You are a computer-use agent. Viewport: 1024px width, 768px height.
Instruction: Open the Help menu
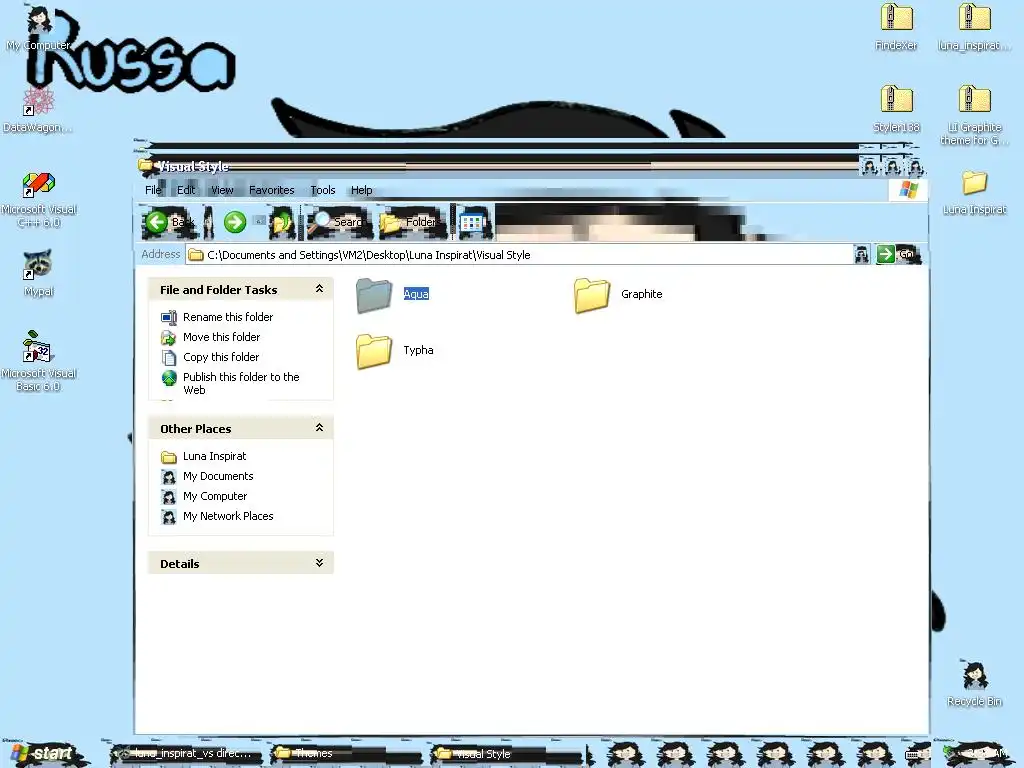click(361, 190)
